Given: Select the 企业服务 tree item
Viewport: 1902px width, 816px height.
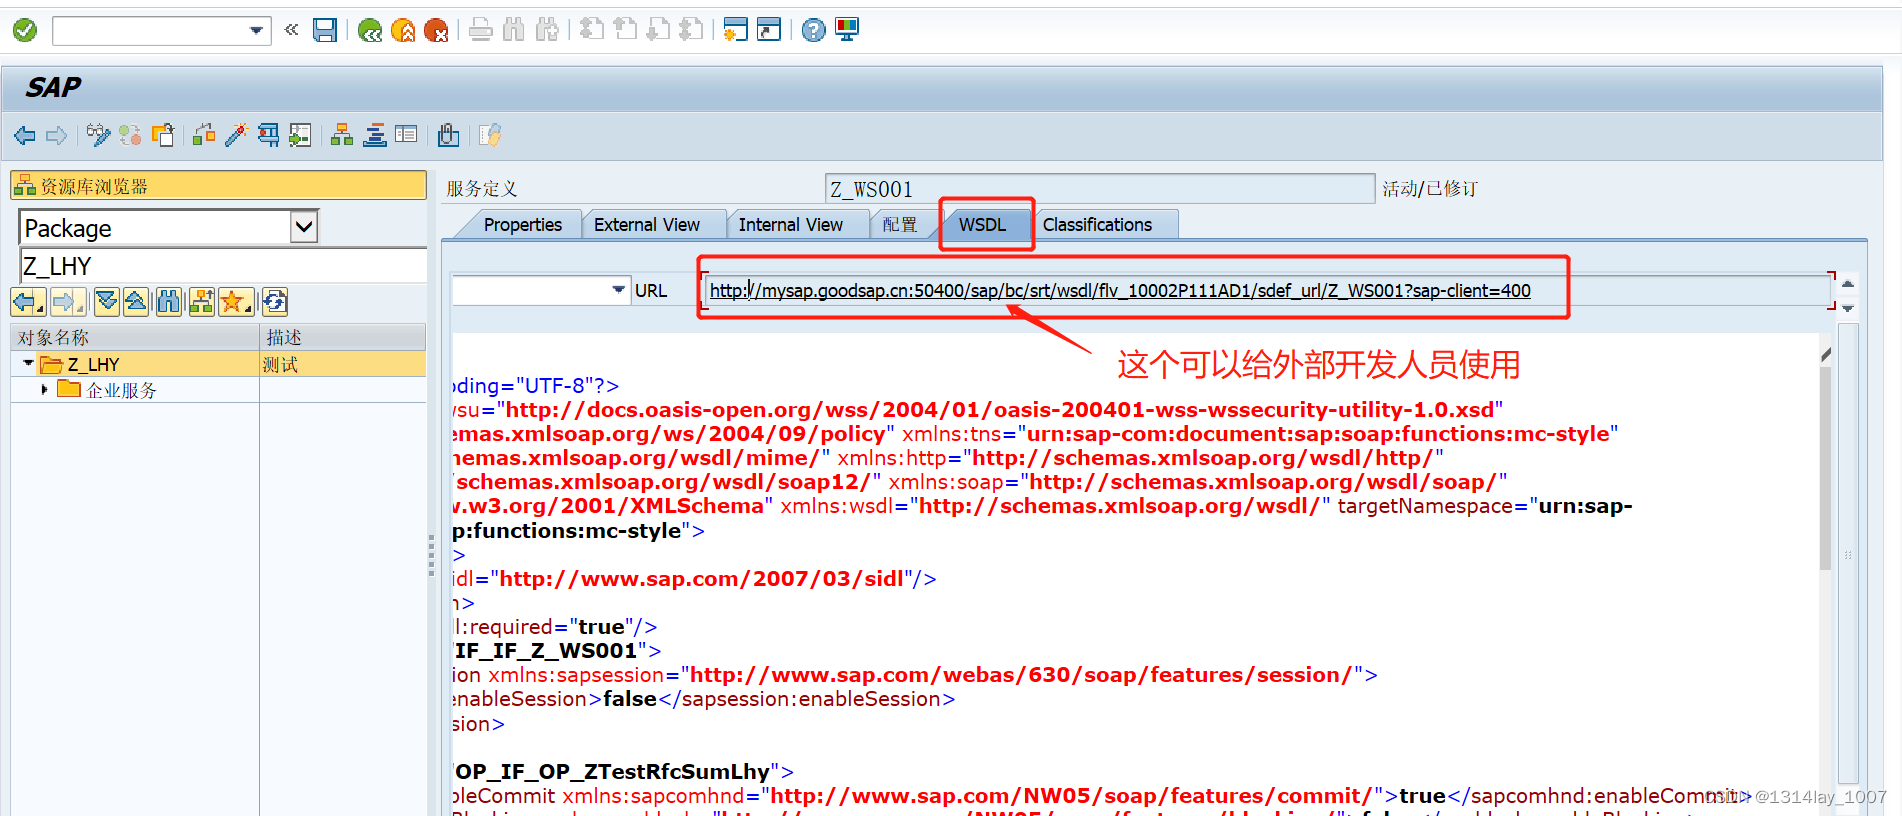Looking at the screenshot, I should pos(121,390).
